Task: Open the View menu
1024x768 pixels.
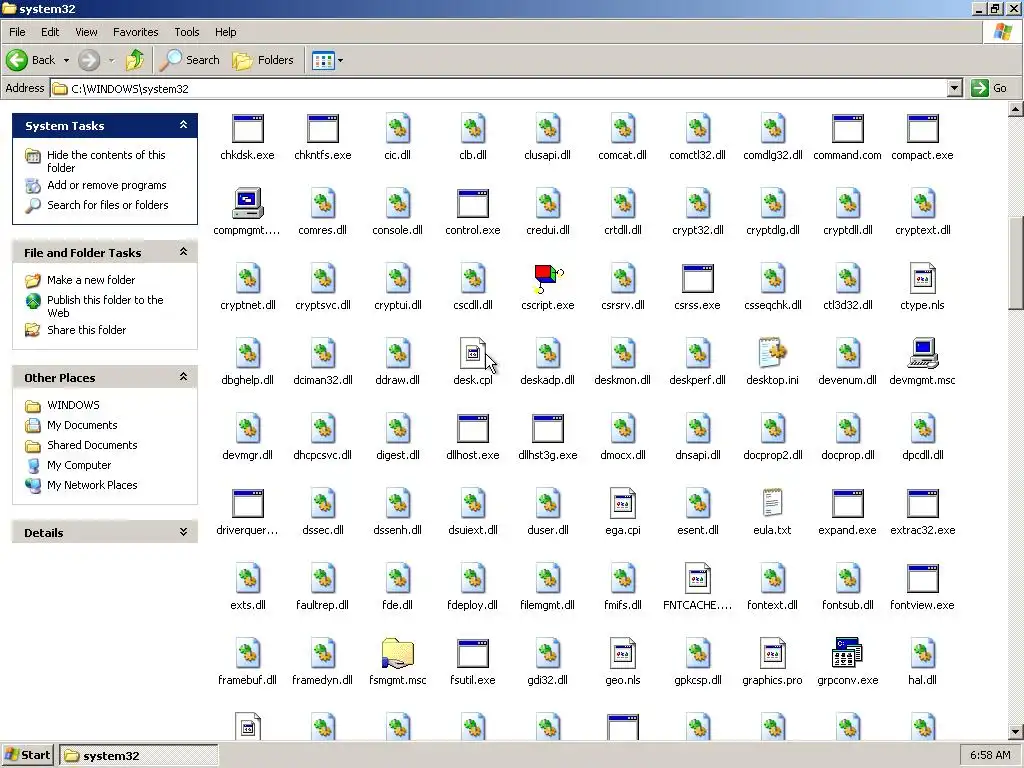Action: pos(86,32)
